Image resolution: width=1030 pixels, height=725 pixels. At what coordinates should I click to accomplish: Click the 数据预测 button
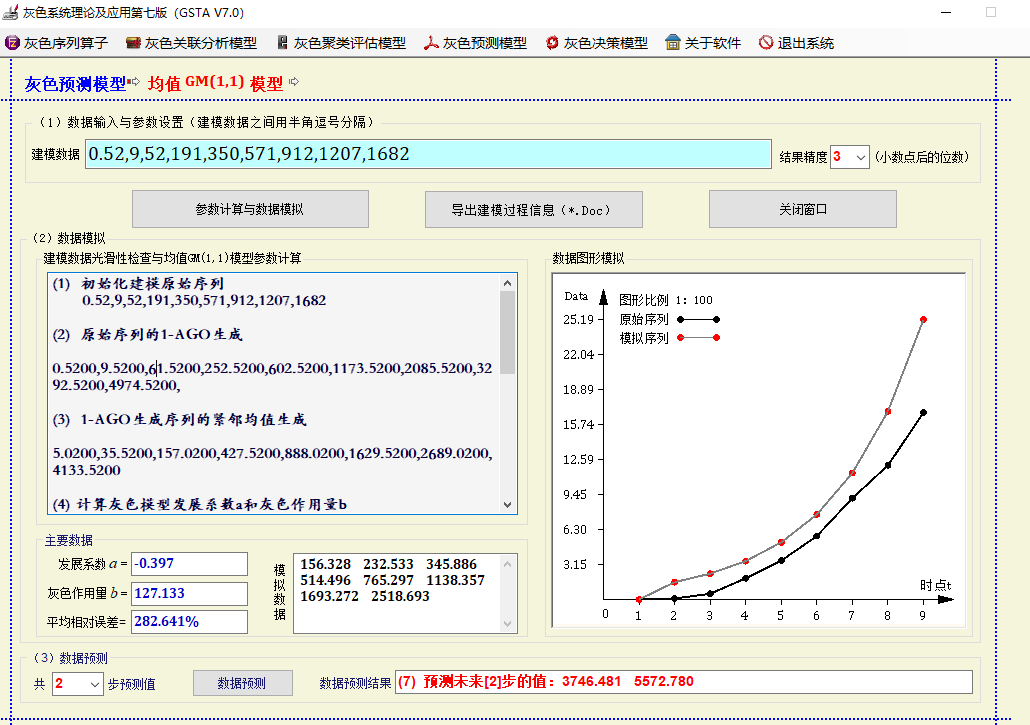242,684
